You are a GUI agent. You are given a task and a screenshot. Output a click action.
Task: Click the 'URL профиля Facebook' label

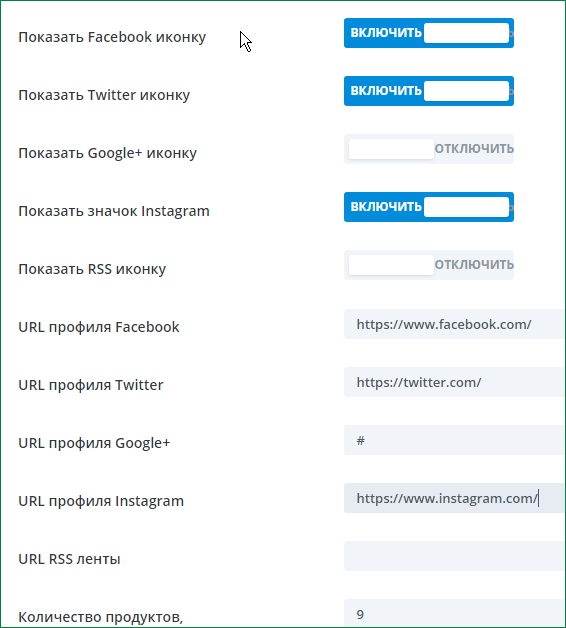99,327
